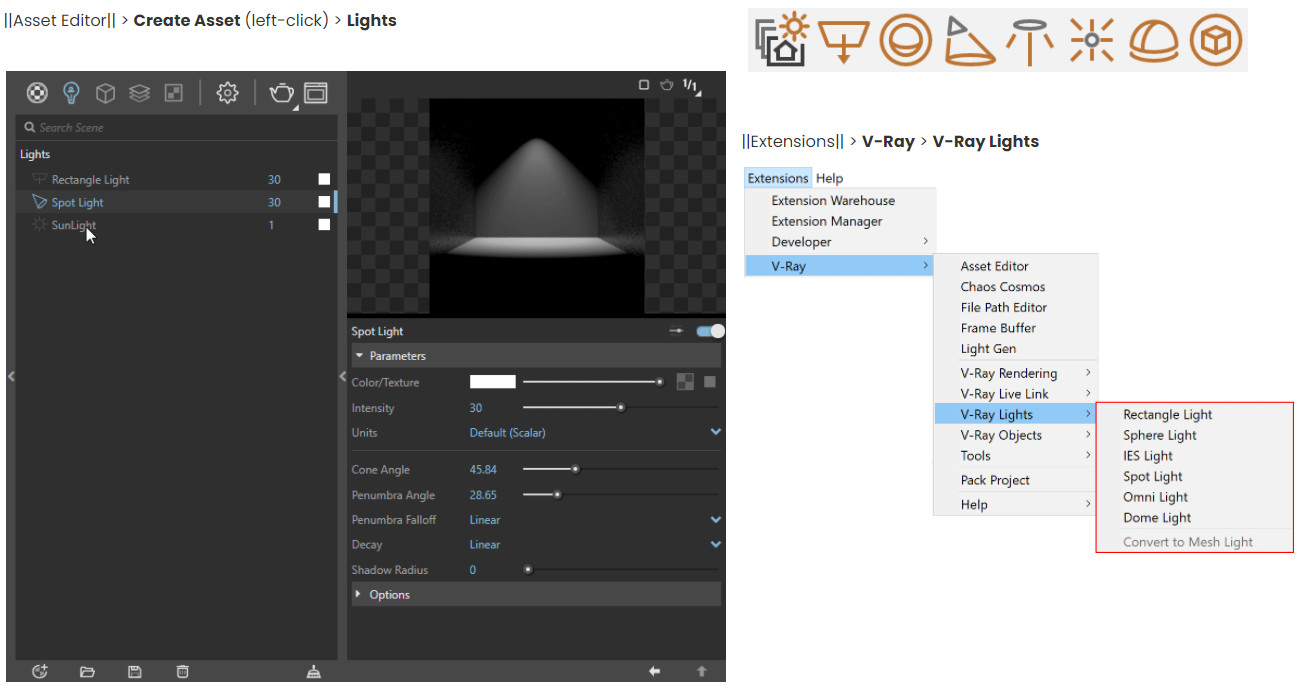1311x696 pixels.
Task: Click the trash delete asset icon
Action: (x=181, y=672)
